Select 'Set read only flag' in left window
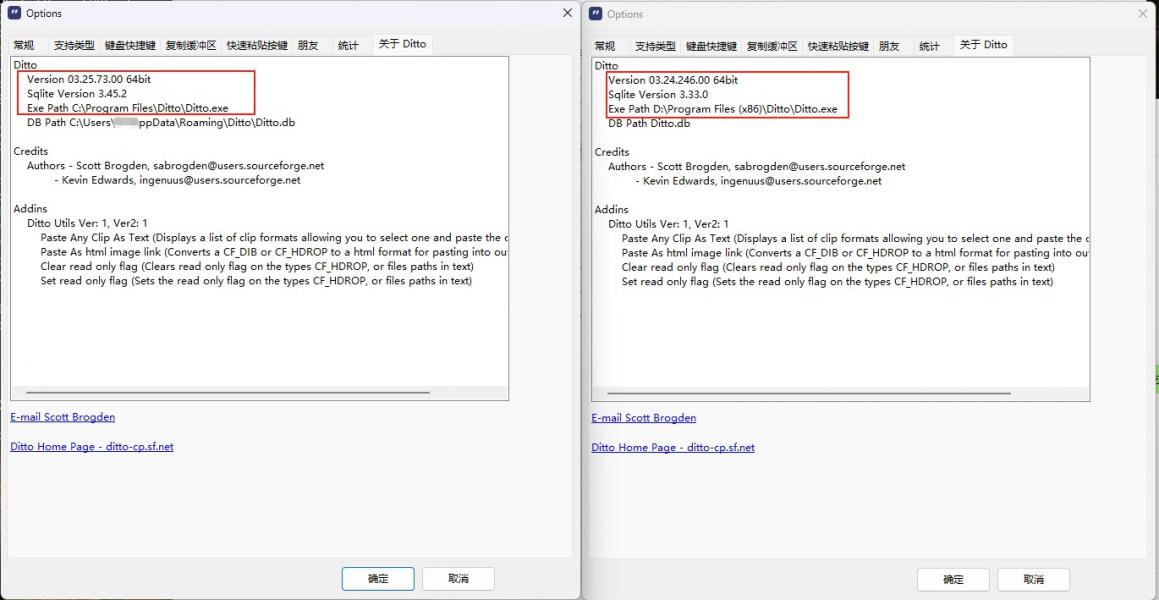 pyautogui.click(x=256, y=282)
